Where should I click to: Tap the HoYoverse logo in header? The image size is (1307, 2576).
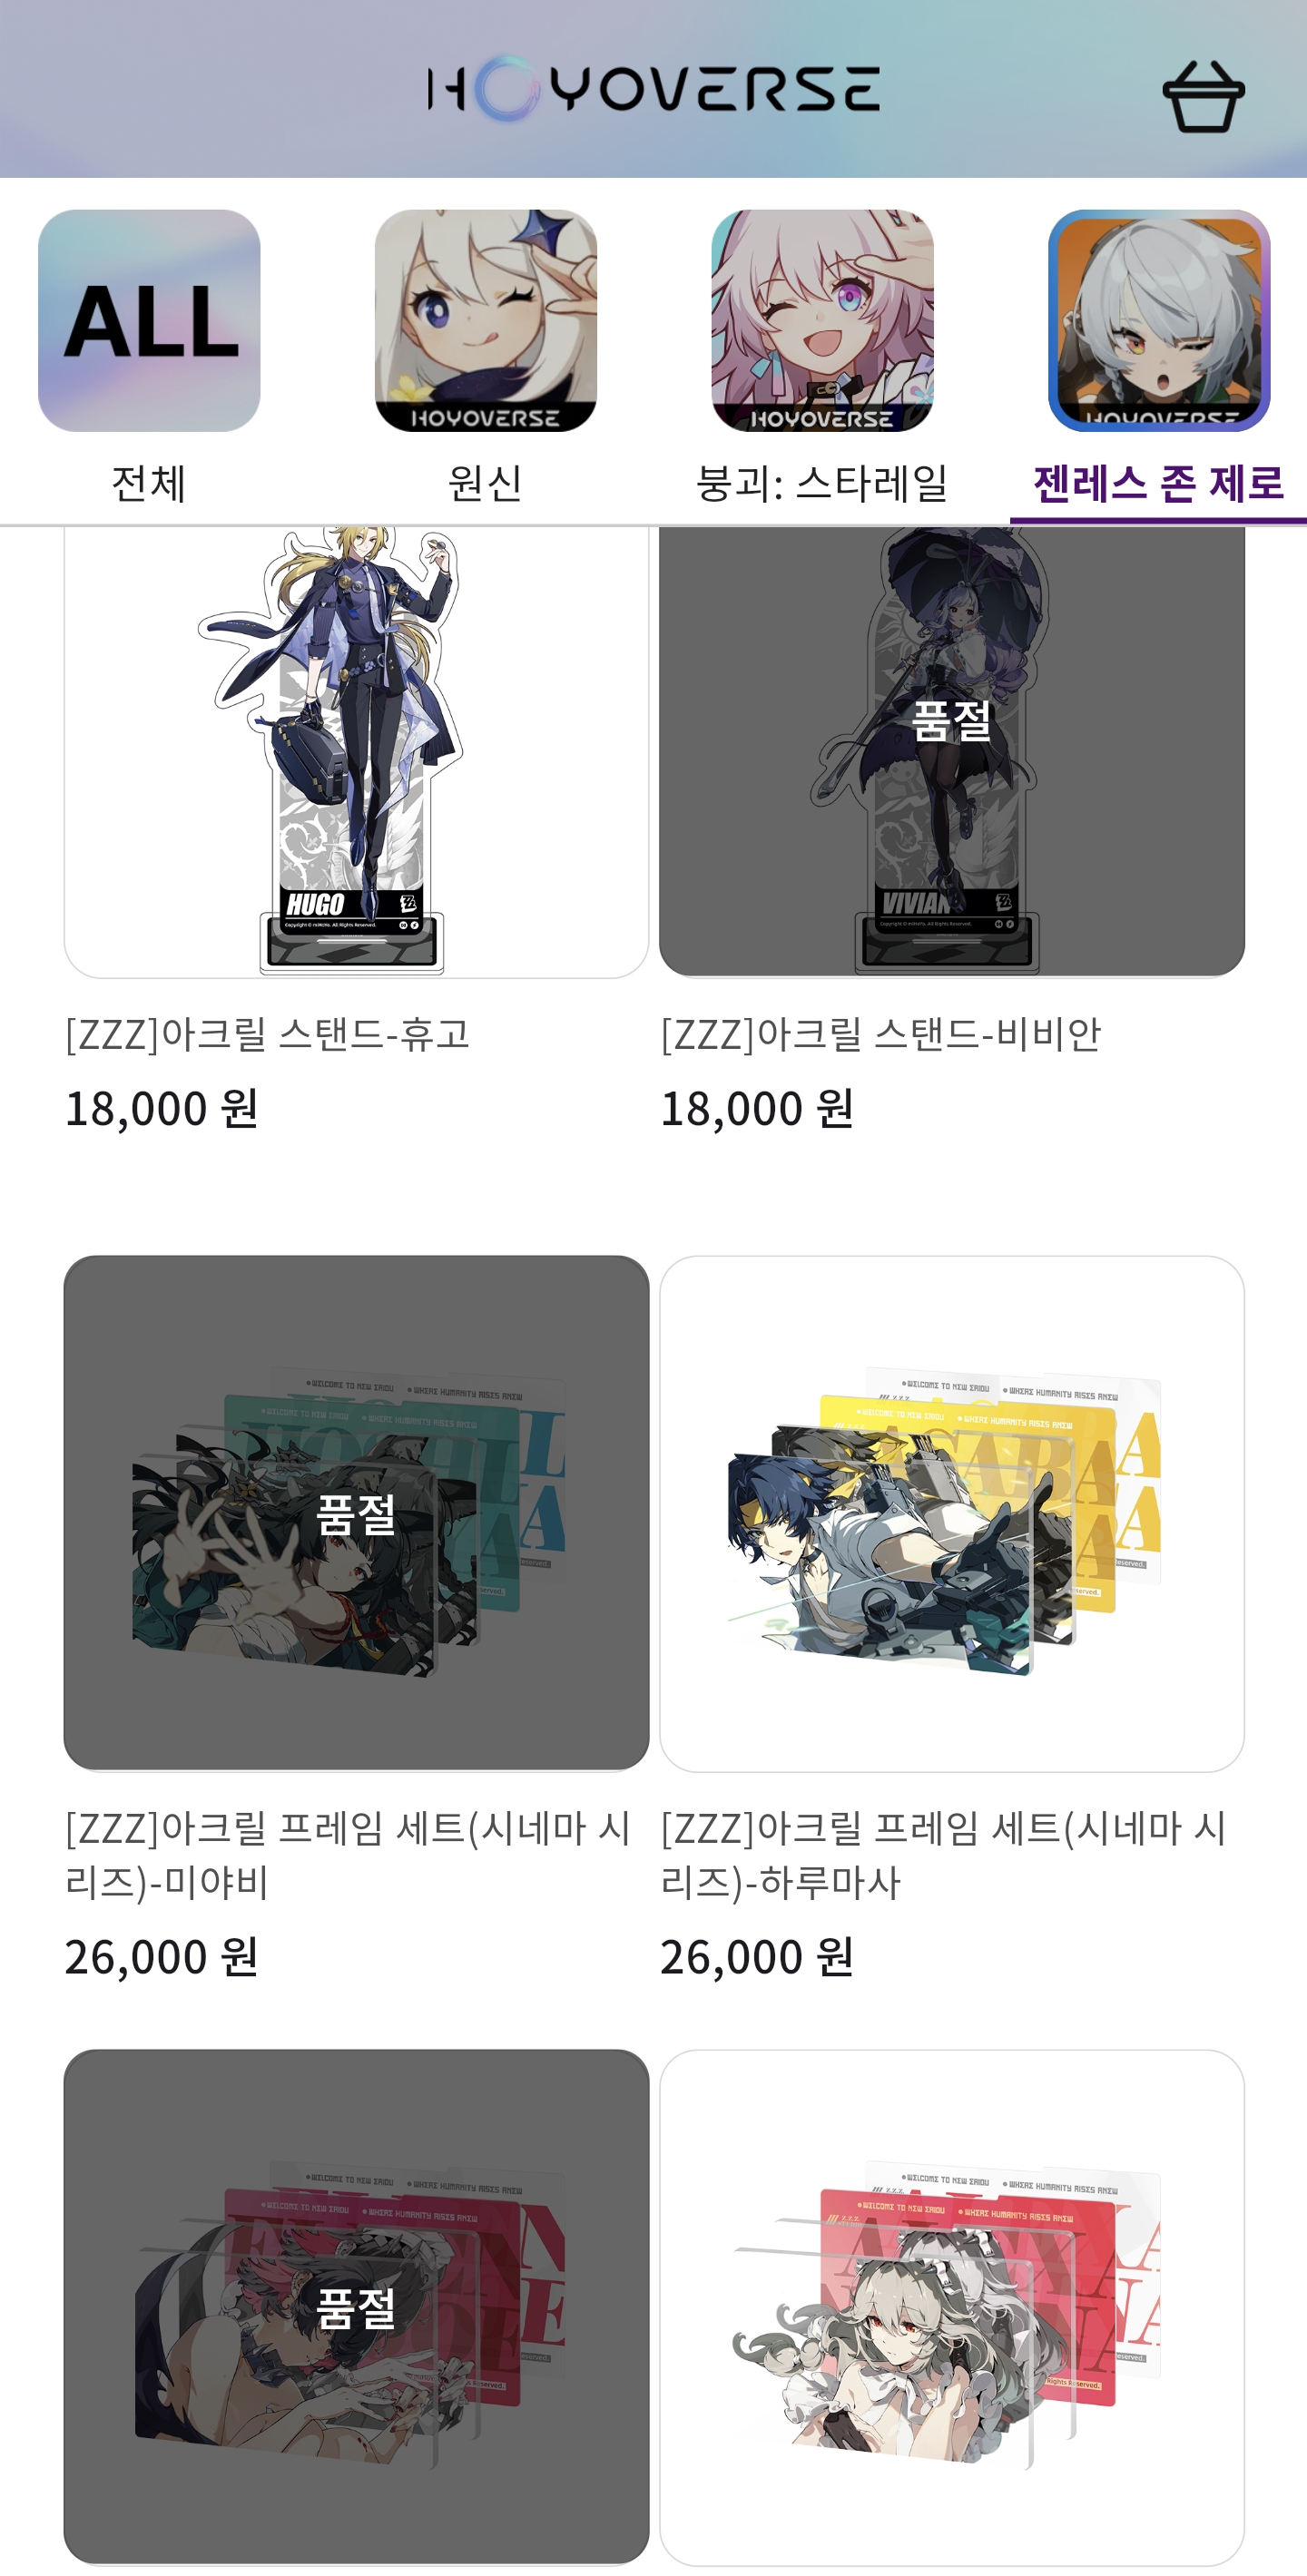click(x=653, y=89)
